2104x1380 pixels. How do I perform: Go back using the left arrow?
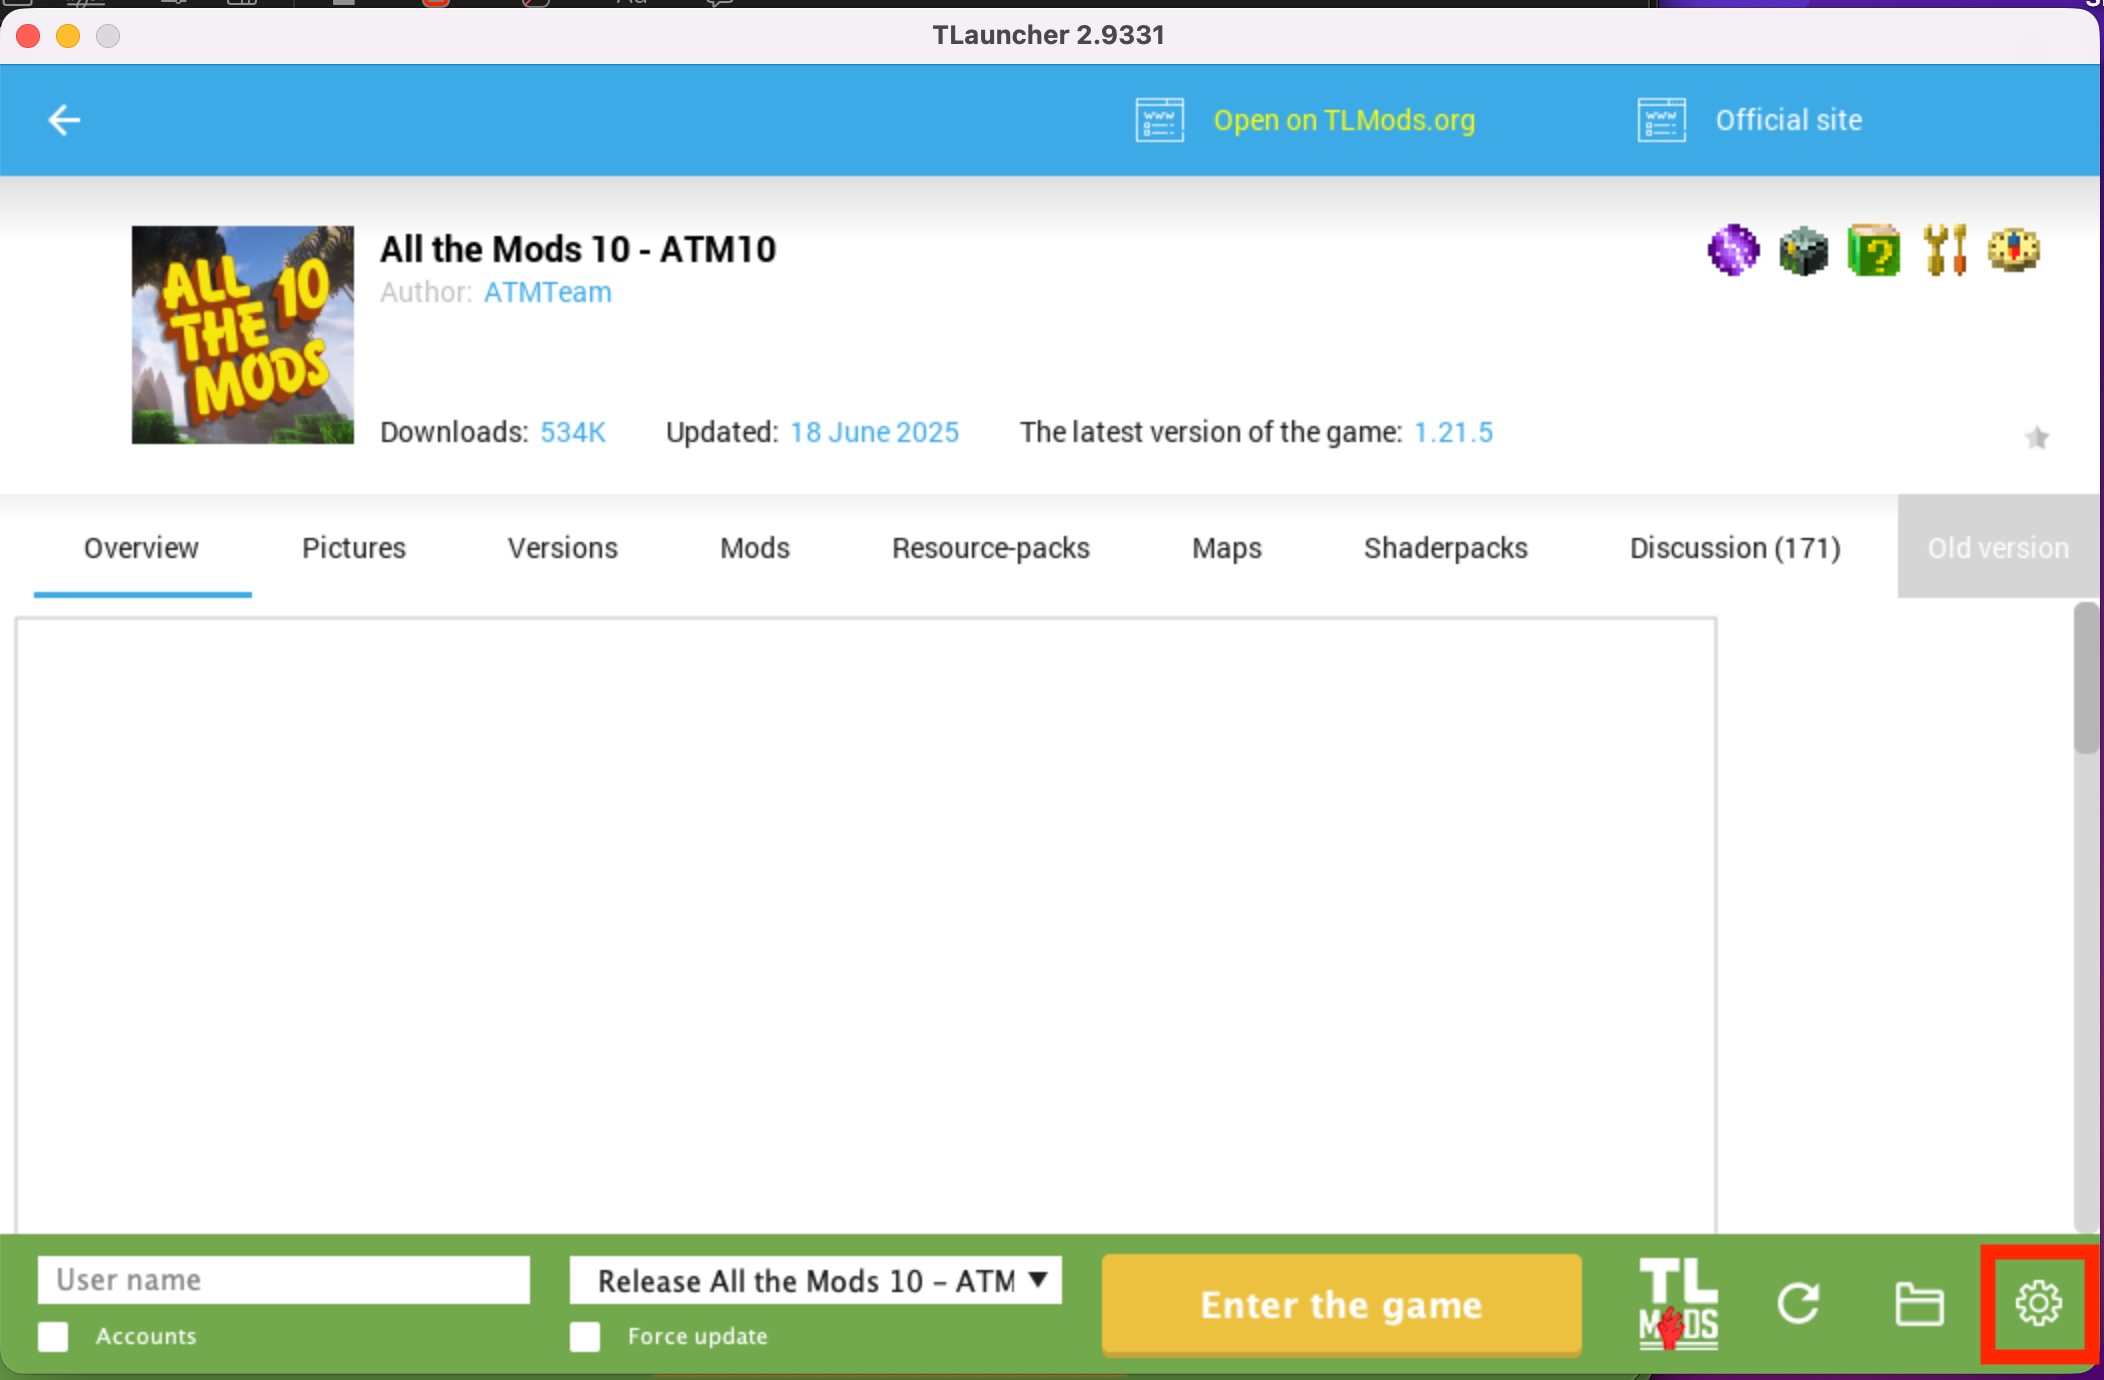[64, 120]
